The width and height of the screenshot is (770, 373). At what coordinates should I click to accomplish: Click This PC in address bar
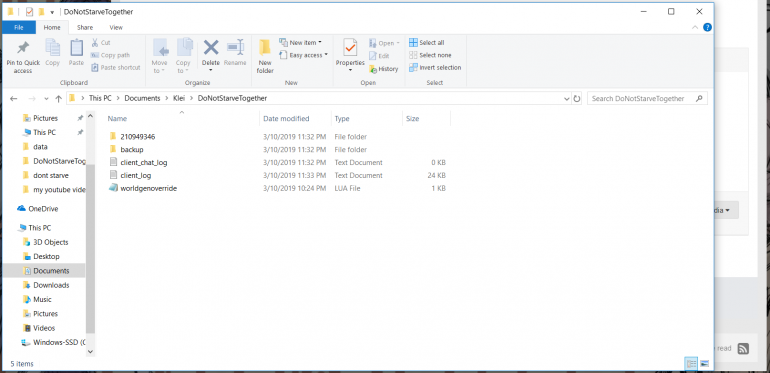point(100,98)
